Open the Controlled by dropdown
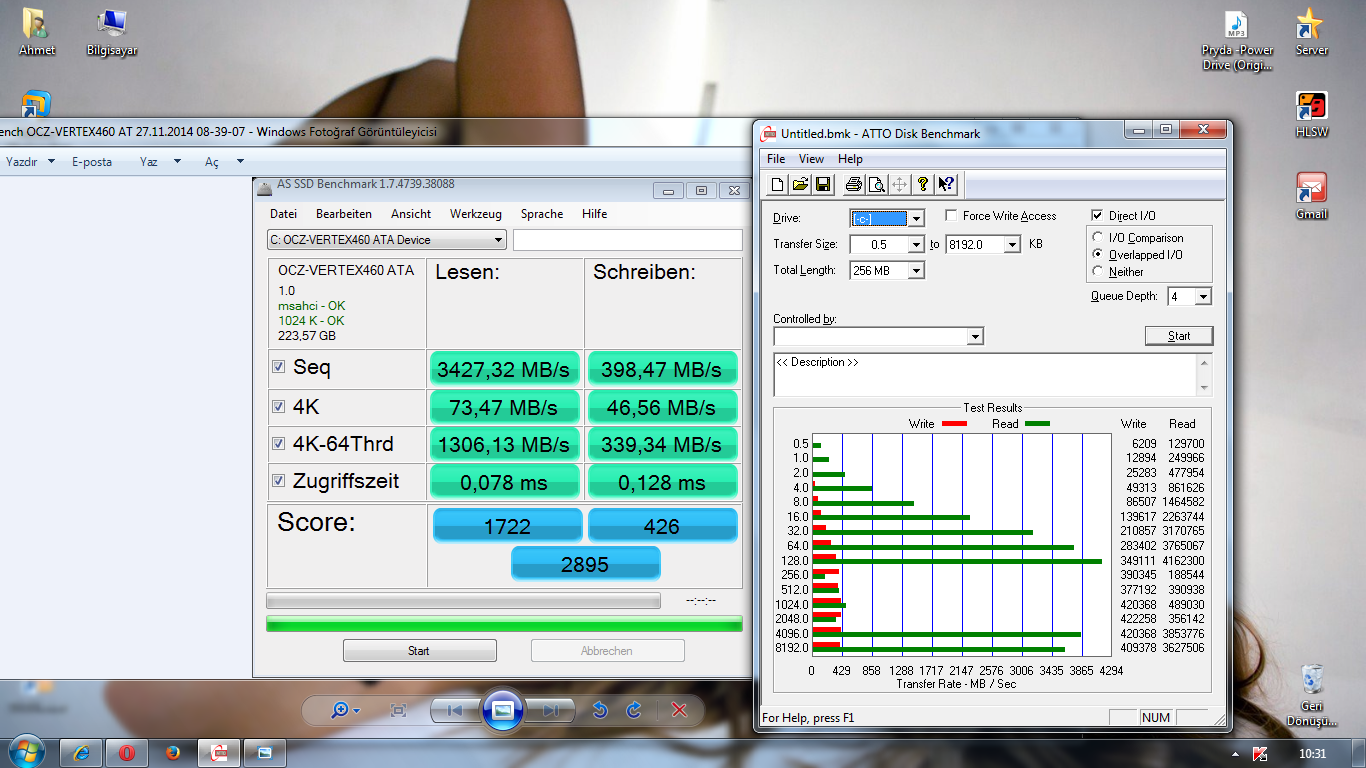Screen dimensions: 1366x768 click(x=975, y=337)
